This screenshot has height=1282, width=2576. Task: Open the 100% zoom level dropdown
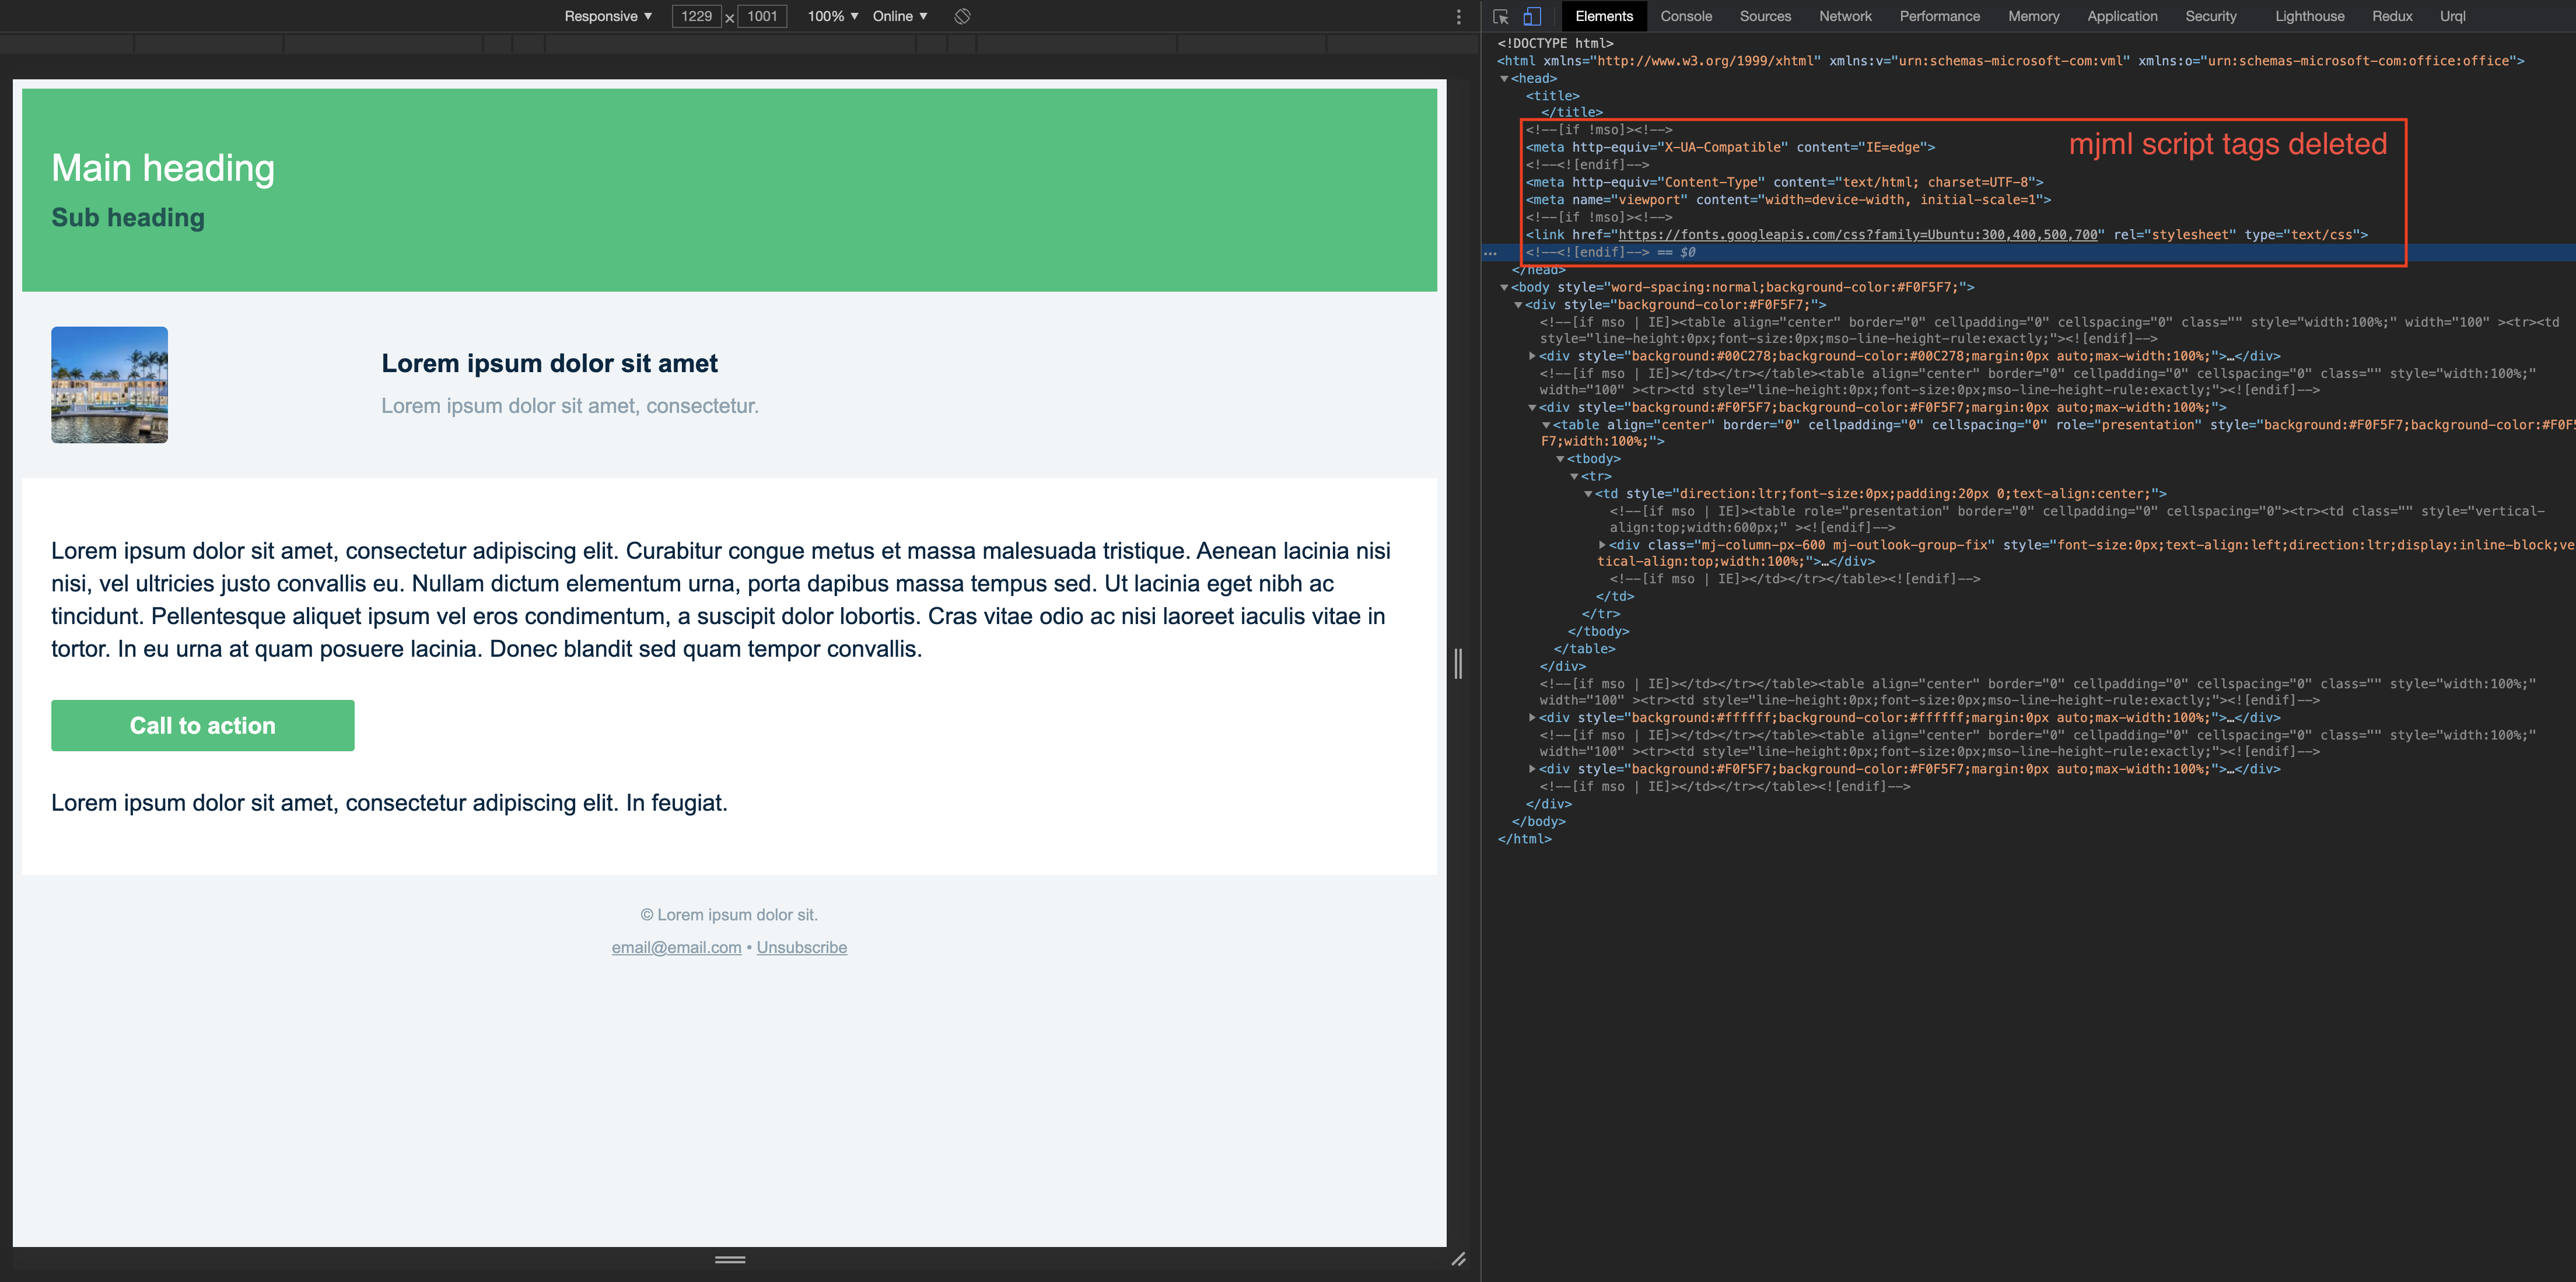[830, 16]
